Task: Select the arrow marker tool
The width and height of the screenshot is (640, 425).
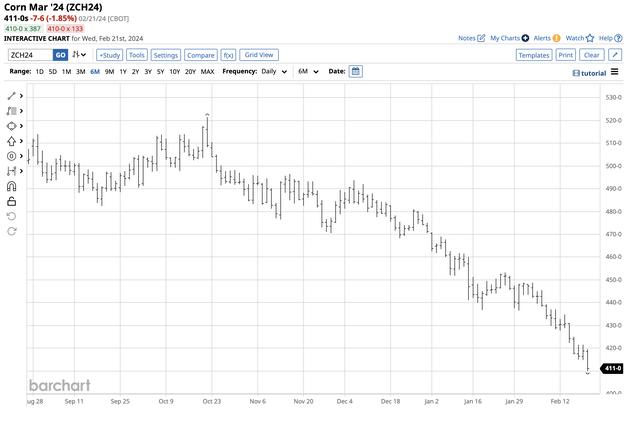Action: tap(11, 141)
